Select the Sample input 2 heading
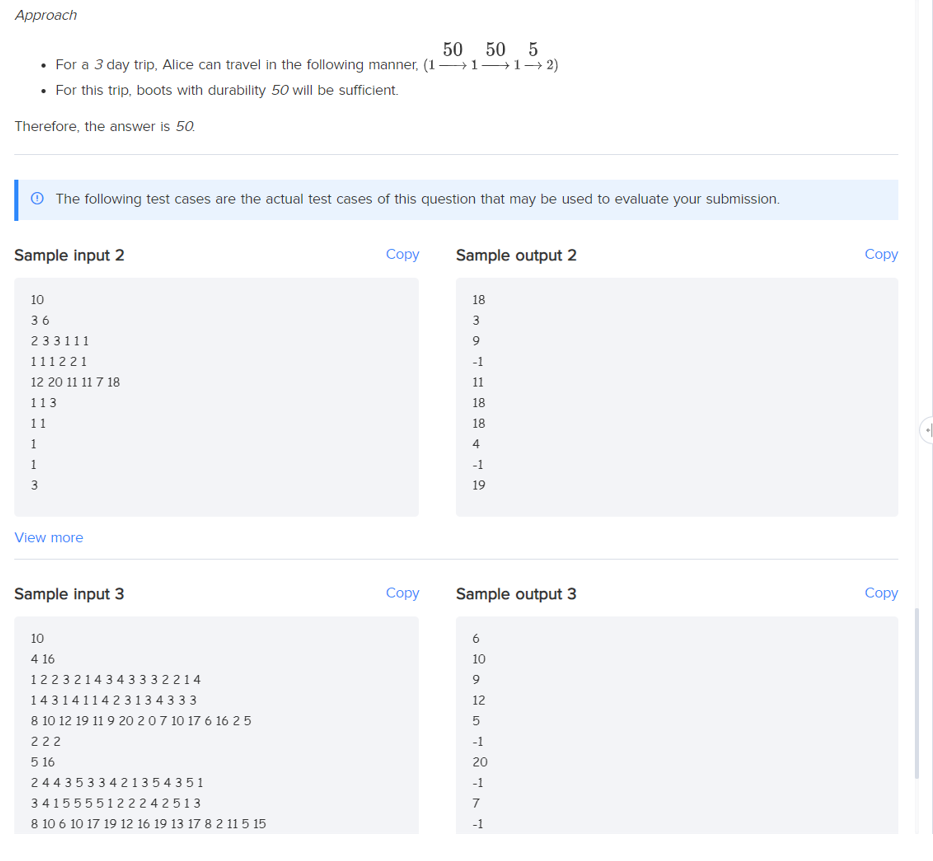933x861 pixels. tap(69, 255)
